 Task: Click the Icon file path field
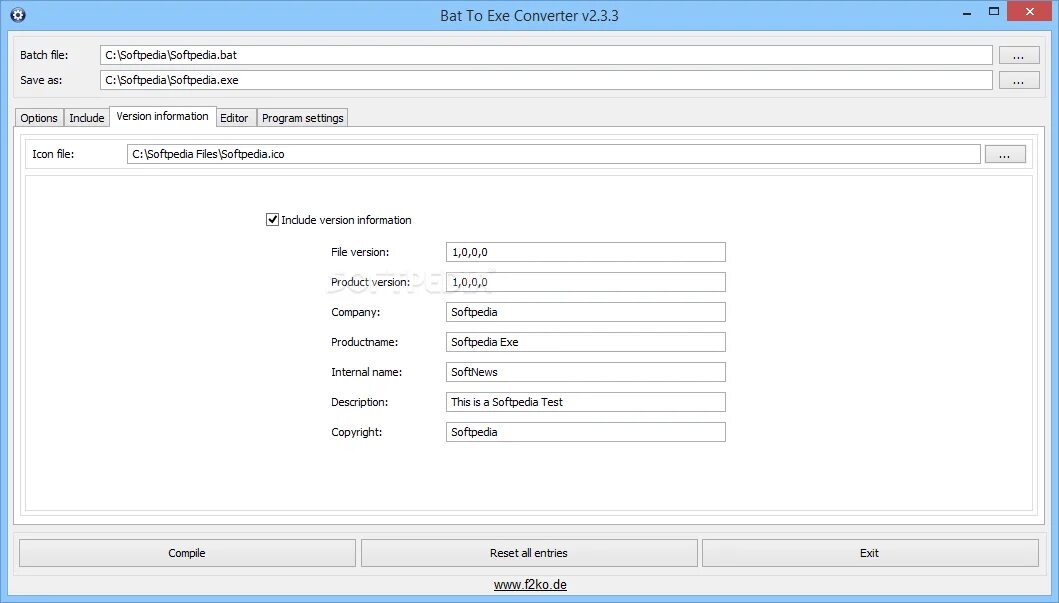(x=553, y=154)
